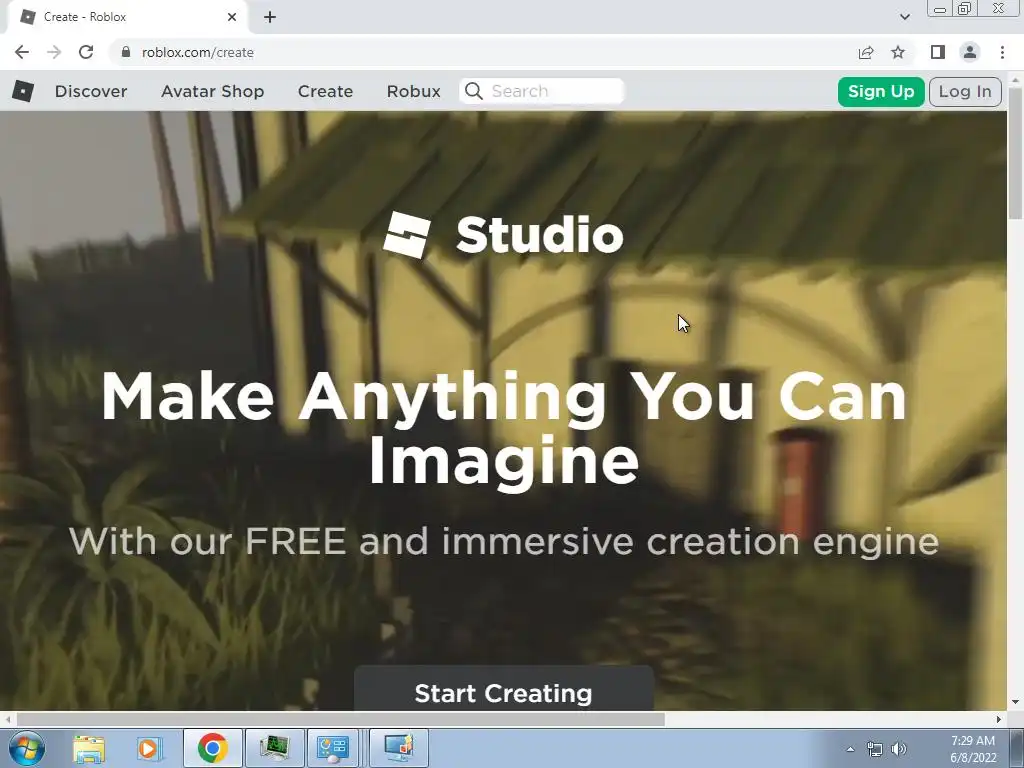Open File Explorer from taskbar
This screenshot has height=768, width=1024.
tap(89, 748)
